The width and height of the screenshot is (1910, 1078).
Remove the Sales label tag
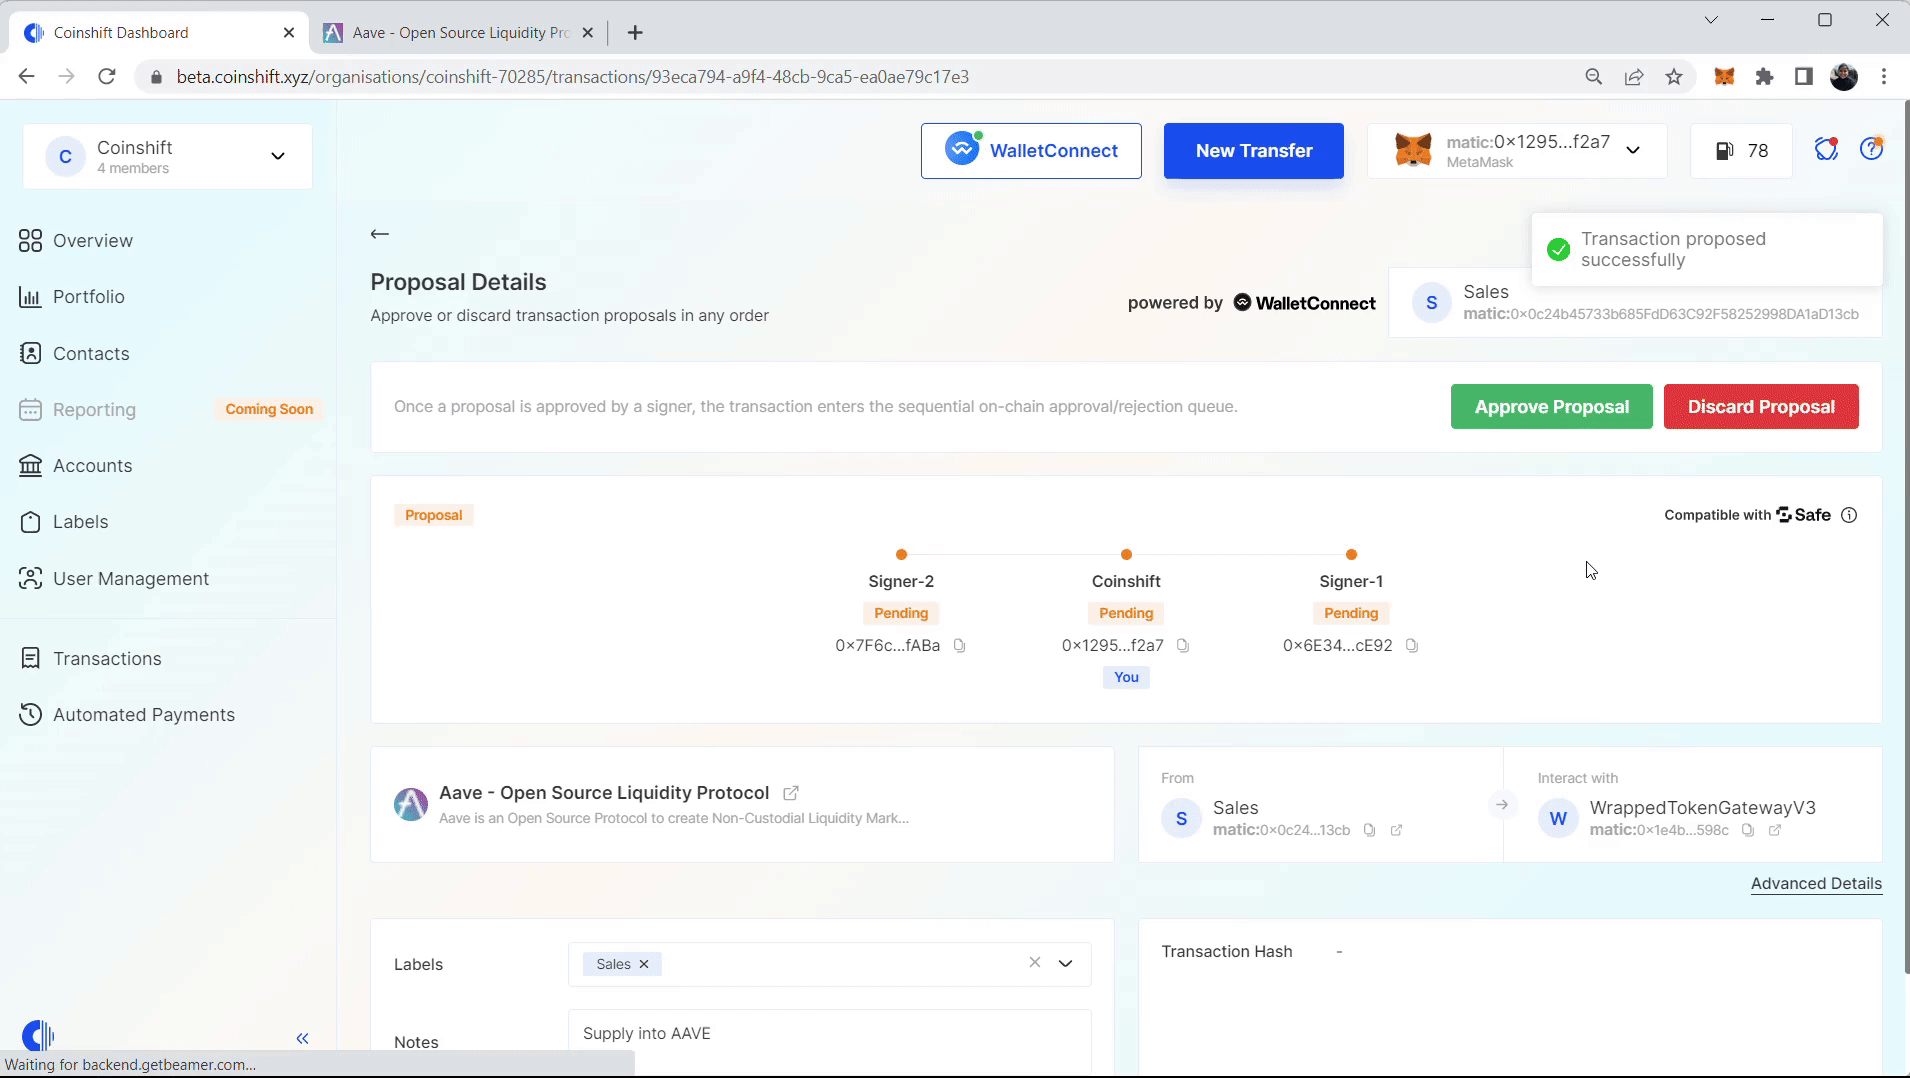tap(644, 964)
